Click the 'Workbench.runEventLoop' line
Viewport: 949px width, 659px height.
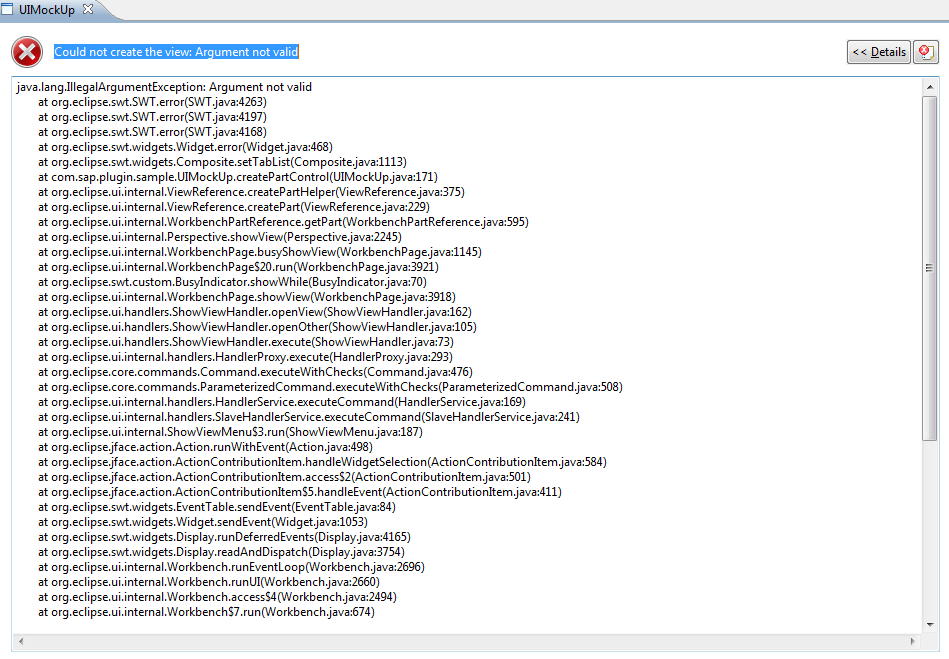pos(231,567)
